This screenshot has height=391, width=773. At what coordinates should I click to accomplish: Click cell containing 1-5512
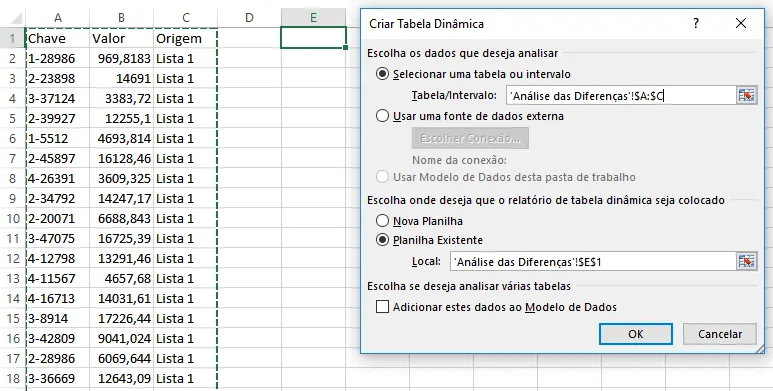coord(58,139)
